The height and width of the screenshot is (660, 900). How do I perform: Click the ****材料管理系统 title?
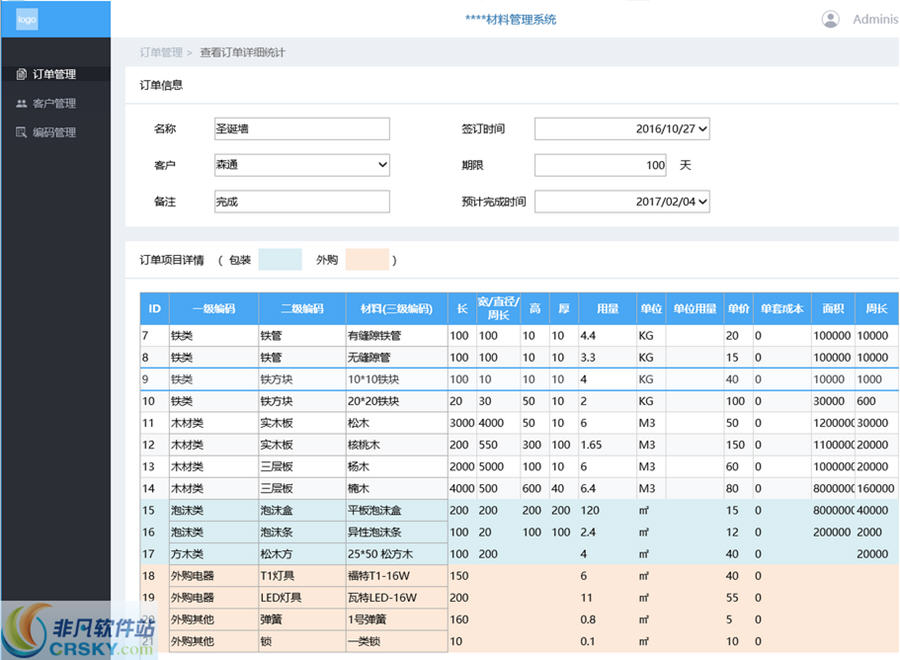pyautogui.click(x=510, y=20)
